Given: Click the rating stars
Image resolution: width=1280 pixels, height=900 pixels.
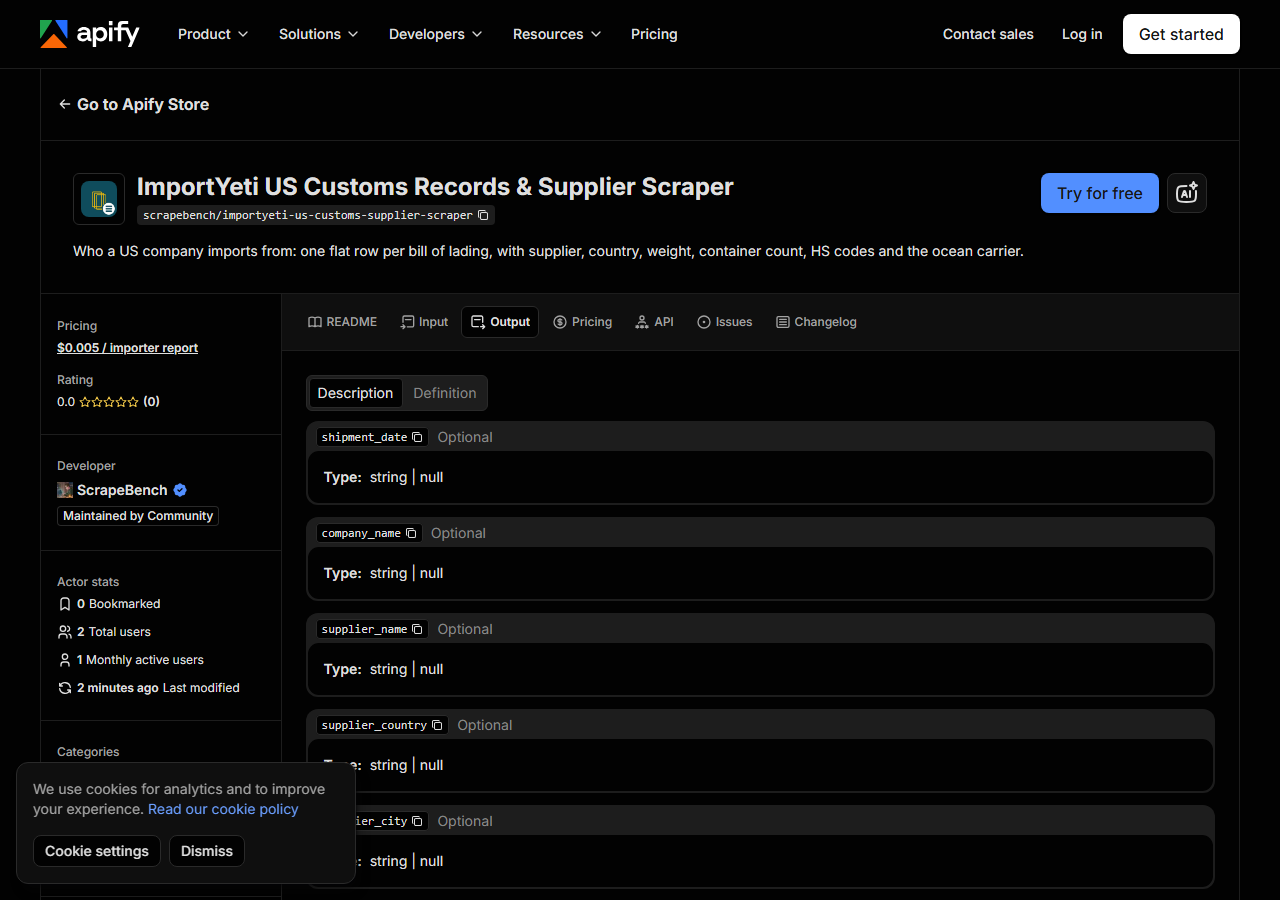Looking at the screenshot, I should pos(109,402).
